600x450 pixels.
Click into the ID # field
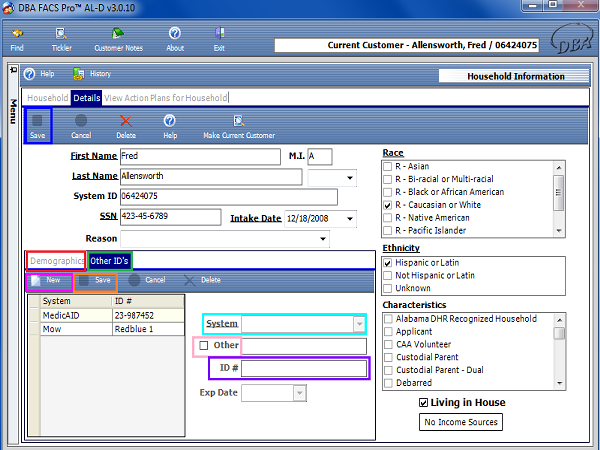click(304, 368)
